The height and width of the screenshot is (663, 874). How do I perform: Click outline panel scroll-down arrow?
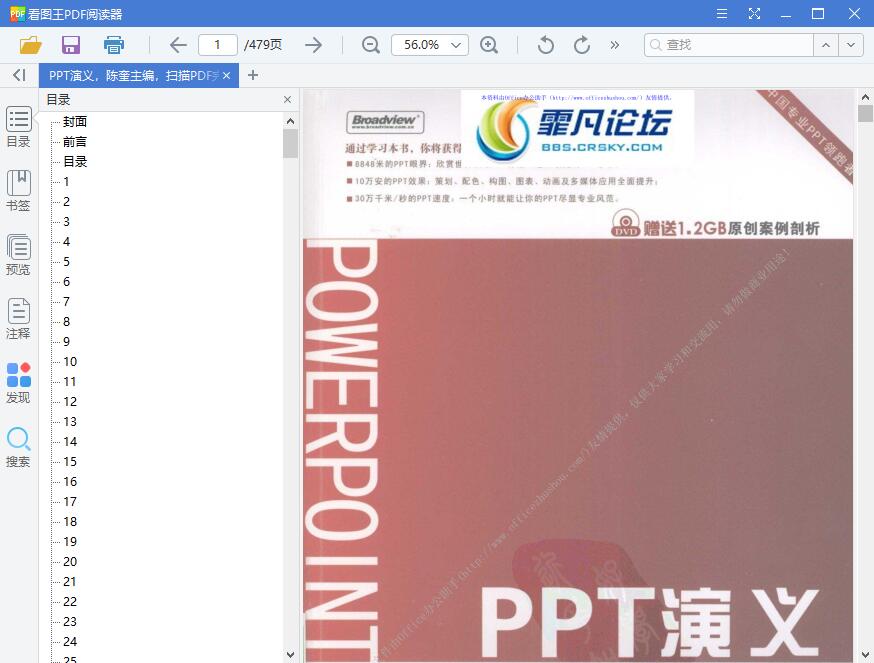290,654
